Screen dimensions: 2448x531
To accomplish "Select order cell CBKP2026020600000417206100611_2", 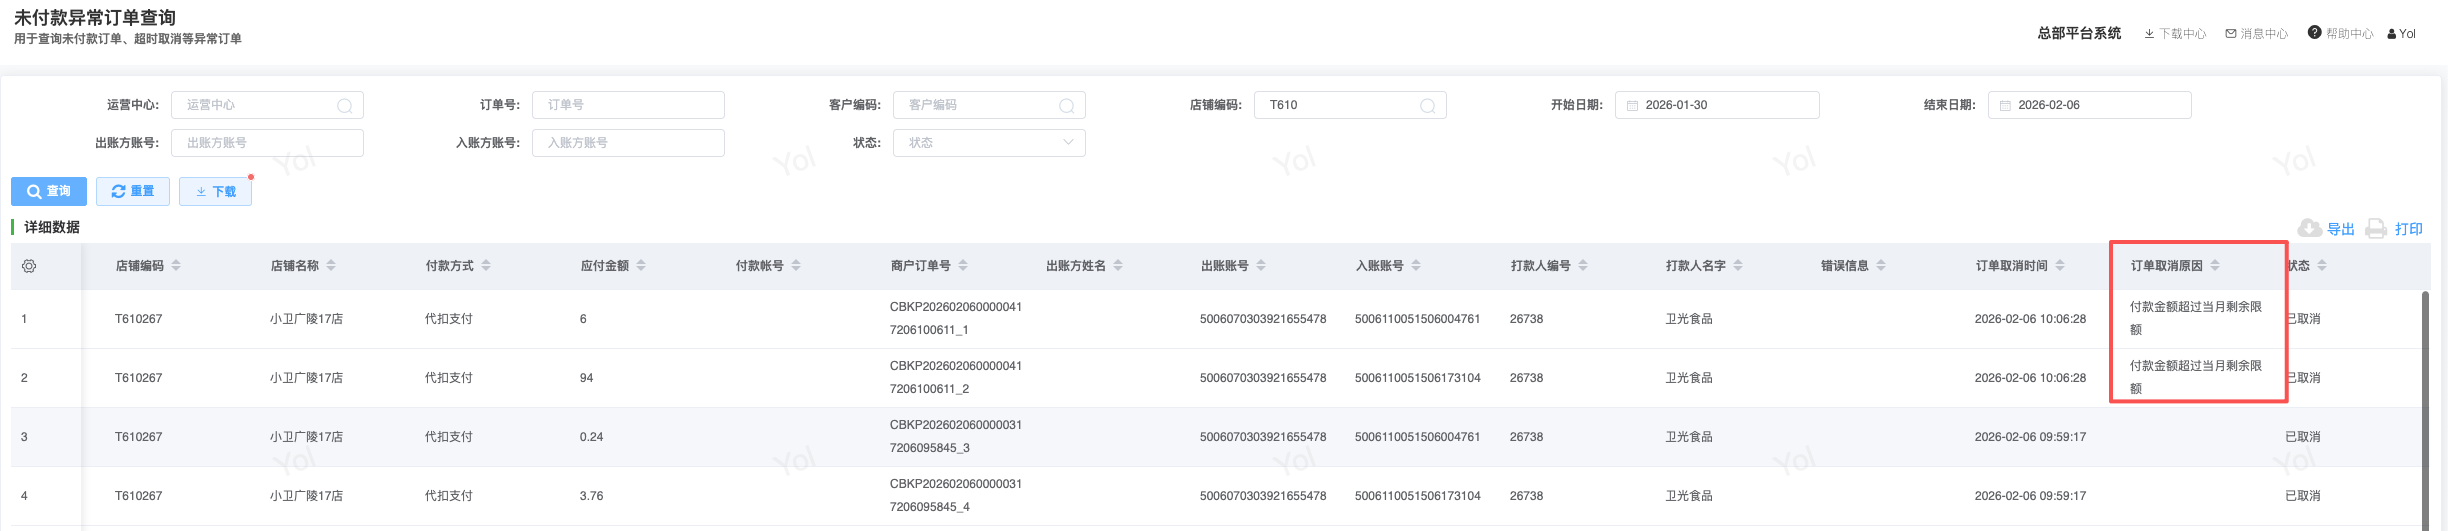I will click(x=956, y=377).
